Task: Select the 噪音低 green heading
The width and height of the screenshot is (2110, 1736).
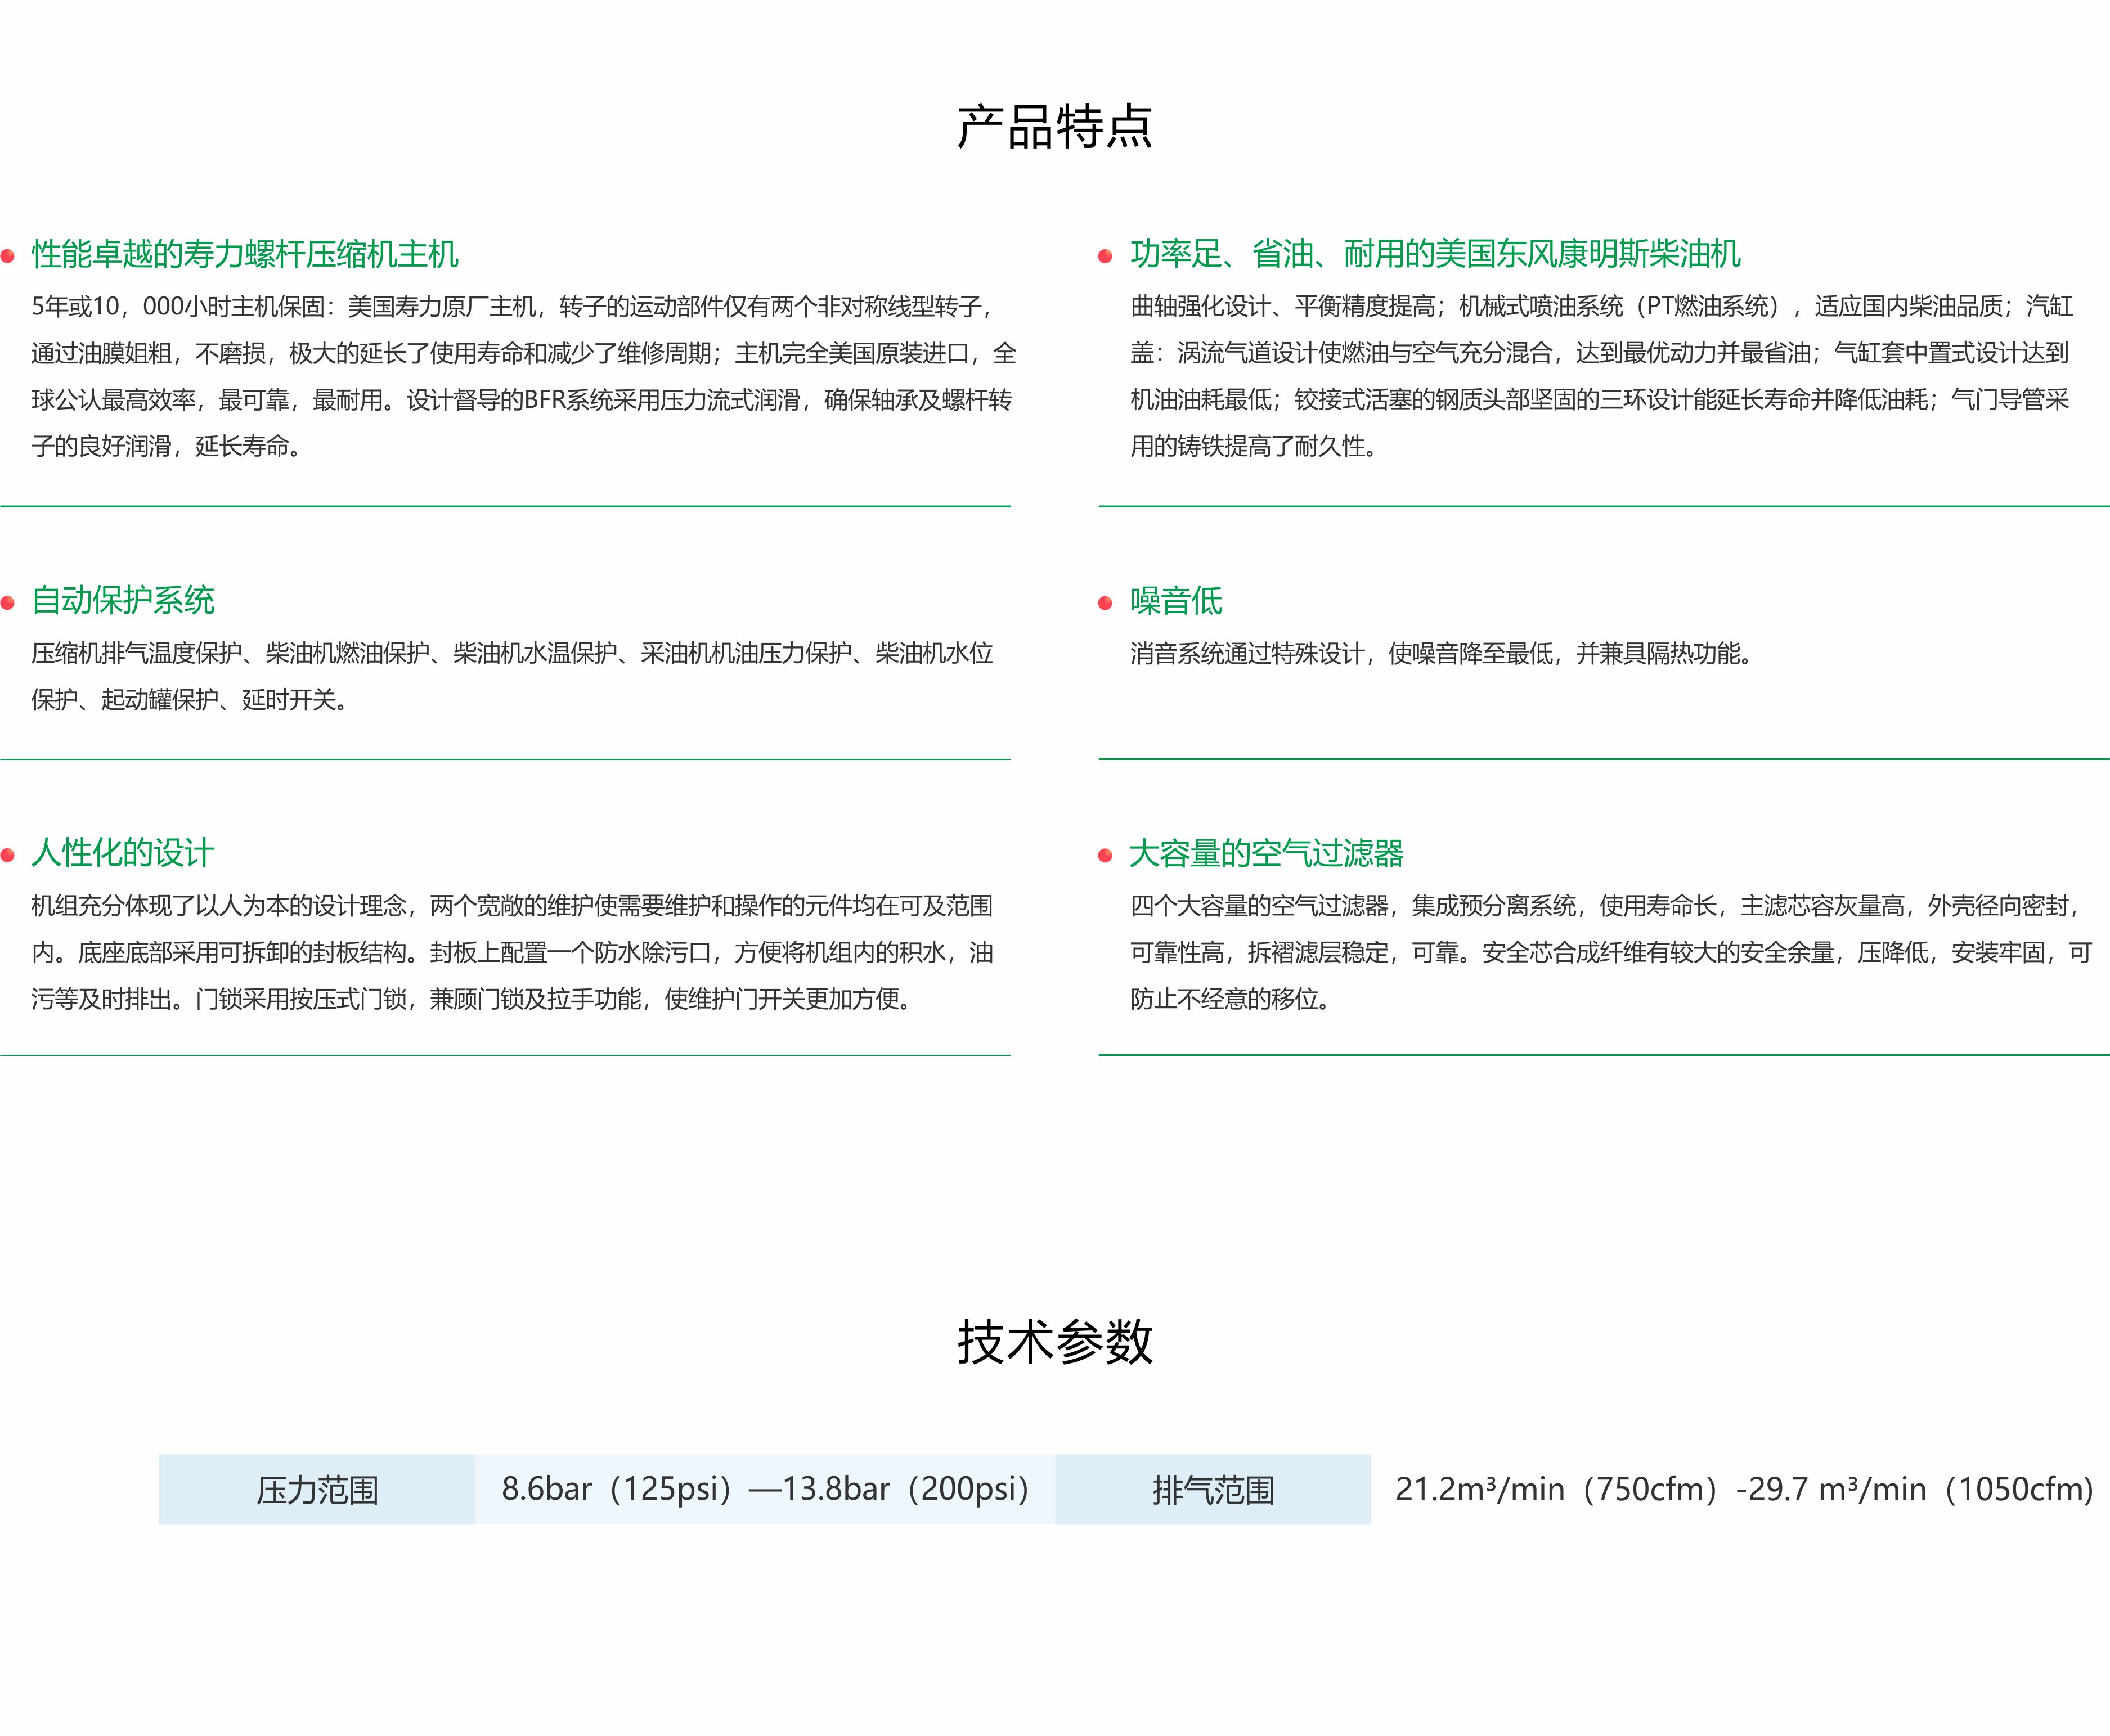Action: [x=1176, y=600]
